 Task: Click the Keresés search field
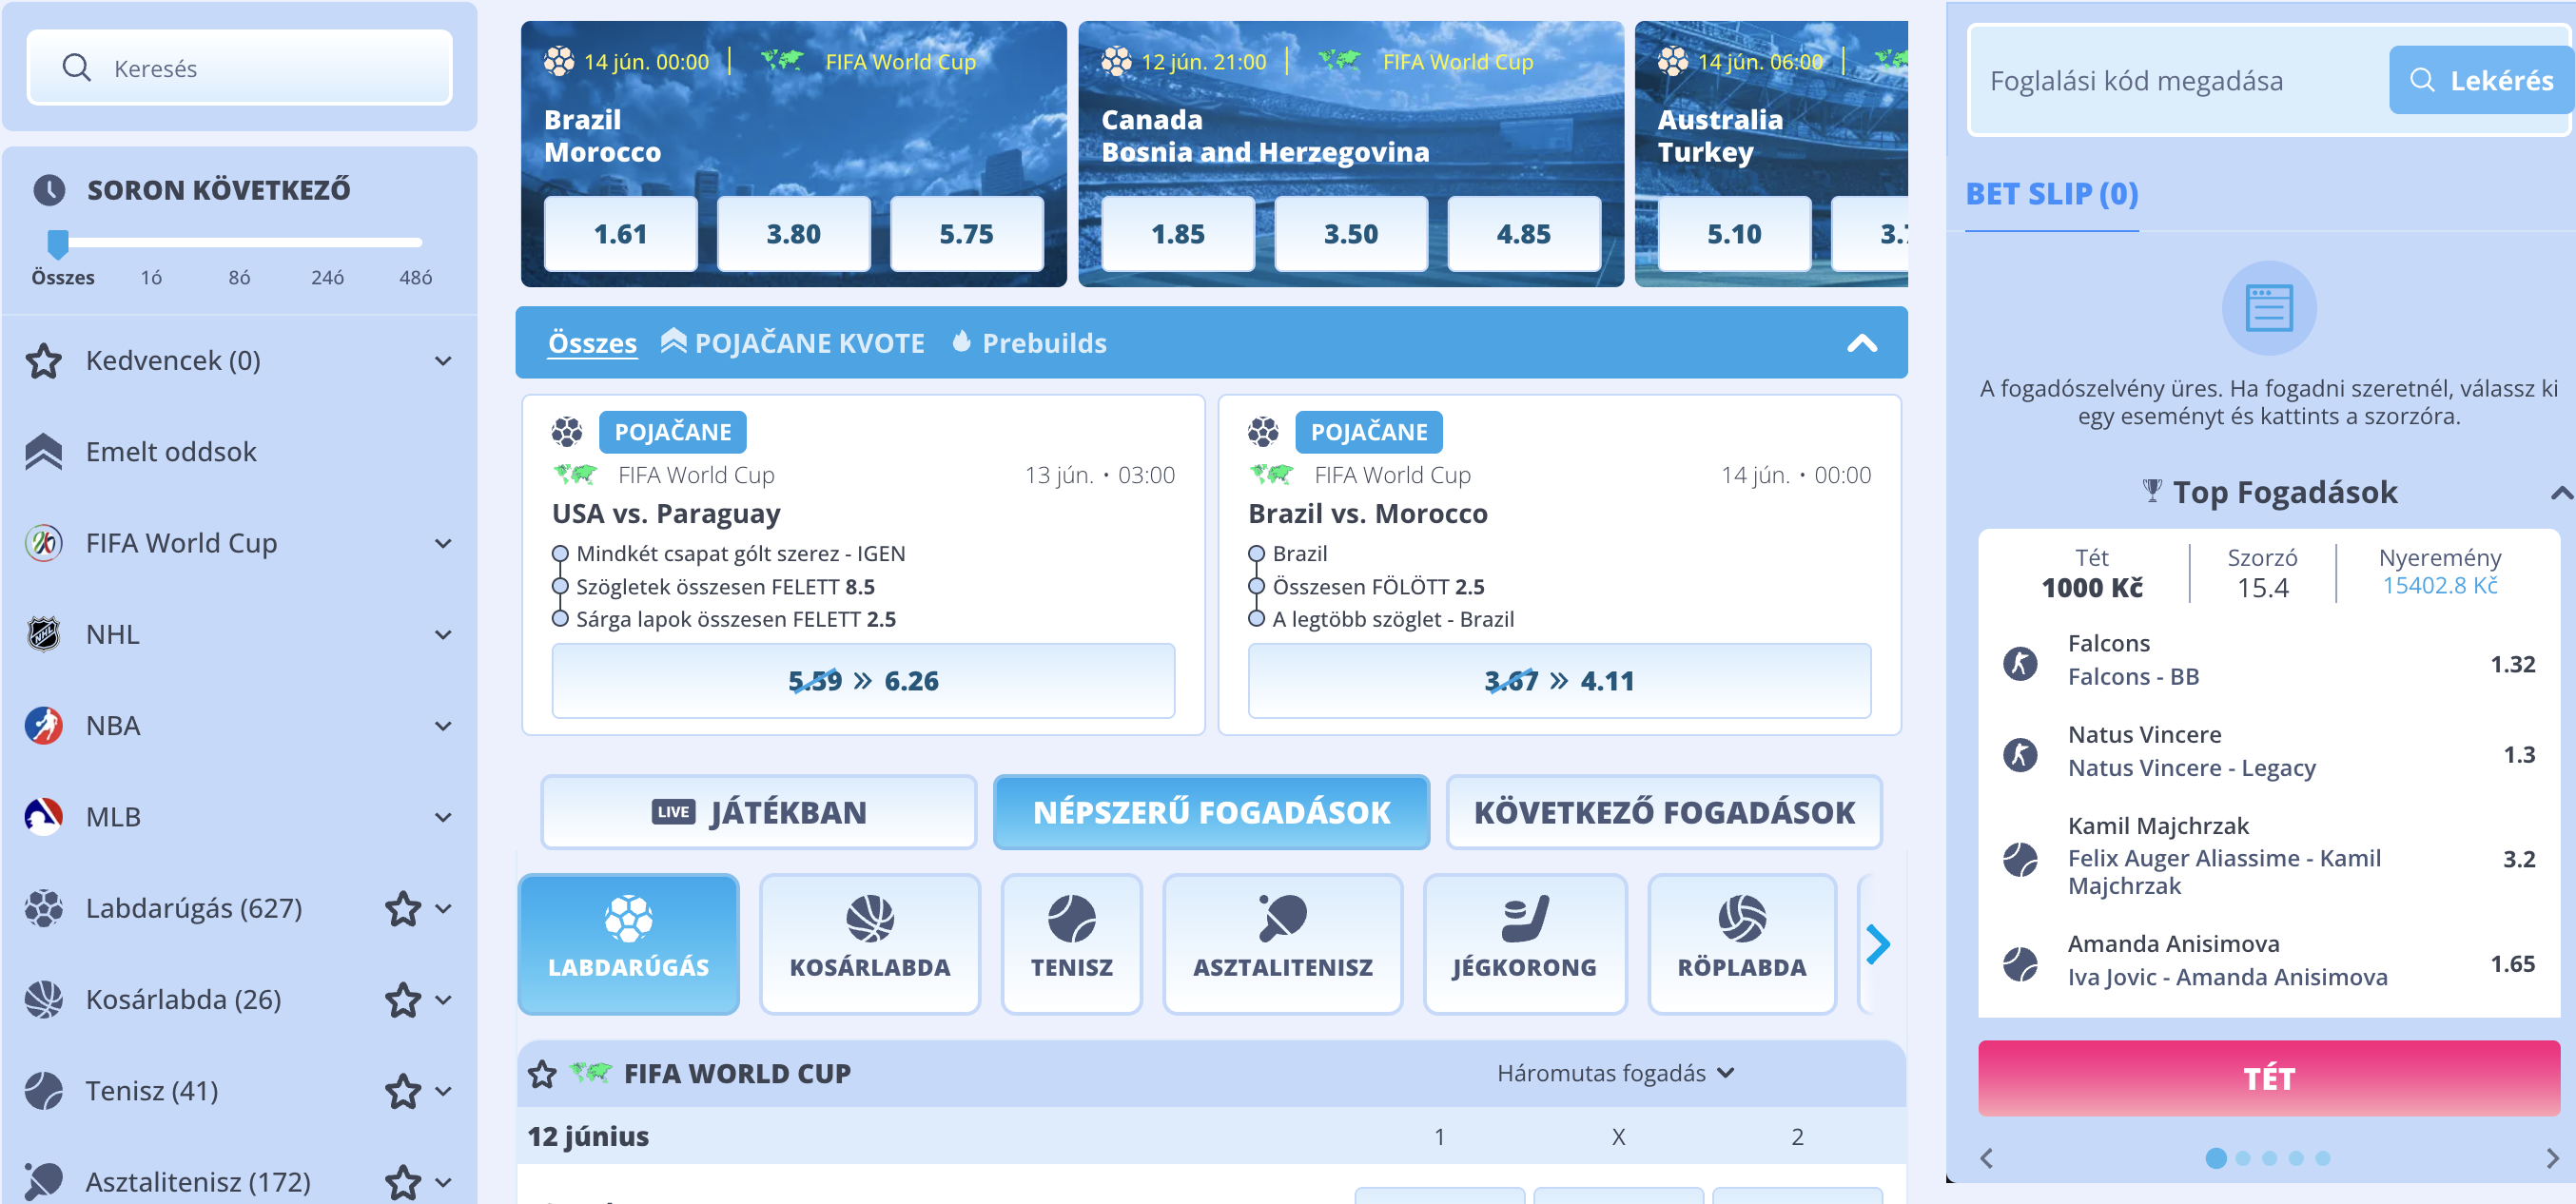(240, 68)
